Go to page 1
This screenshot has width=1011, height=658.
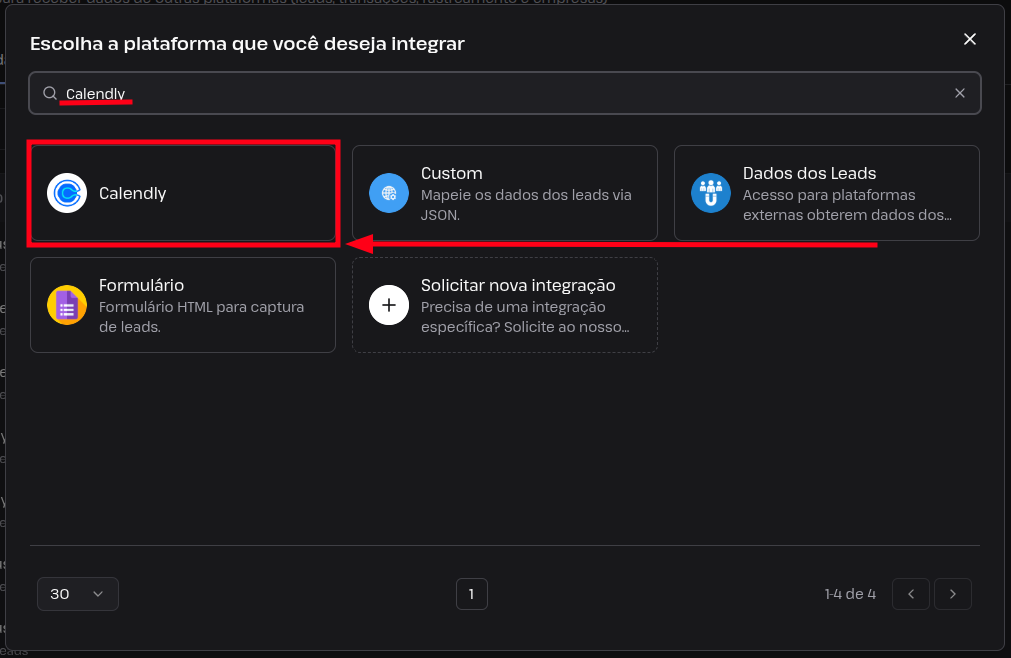coord(472,594)
